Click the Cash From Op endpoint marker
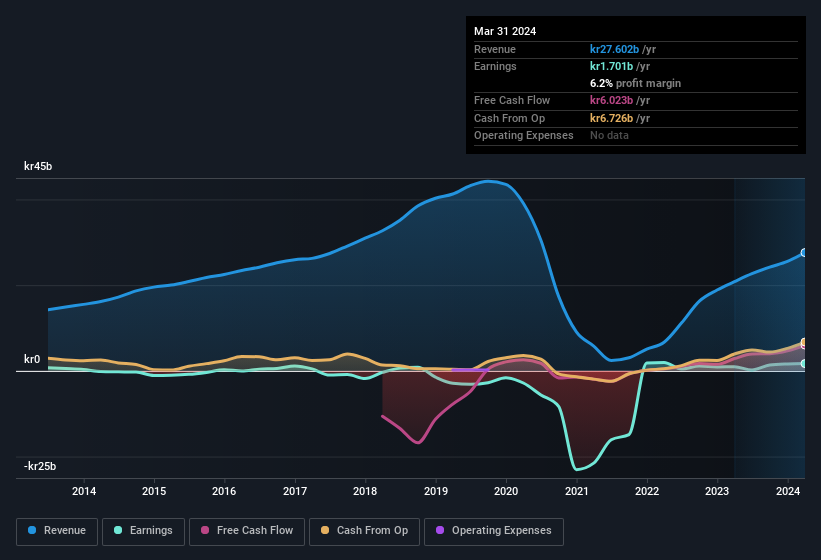Screen dimensions: 821x560 click(x=804, y=343)
